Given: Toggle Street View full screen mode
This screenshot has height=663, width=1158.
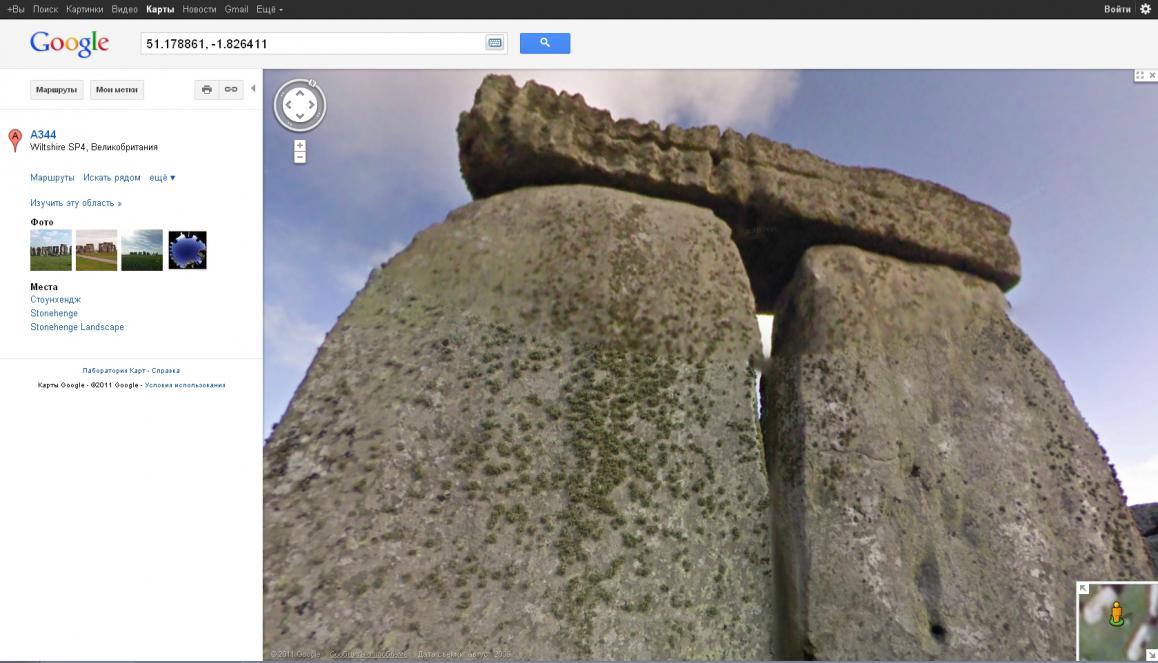Looking at the screenshot, I should pyautogui.click(x=1139, y=75).
